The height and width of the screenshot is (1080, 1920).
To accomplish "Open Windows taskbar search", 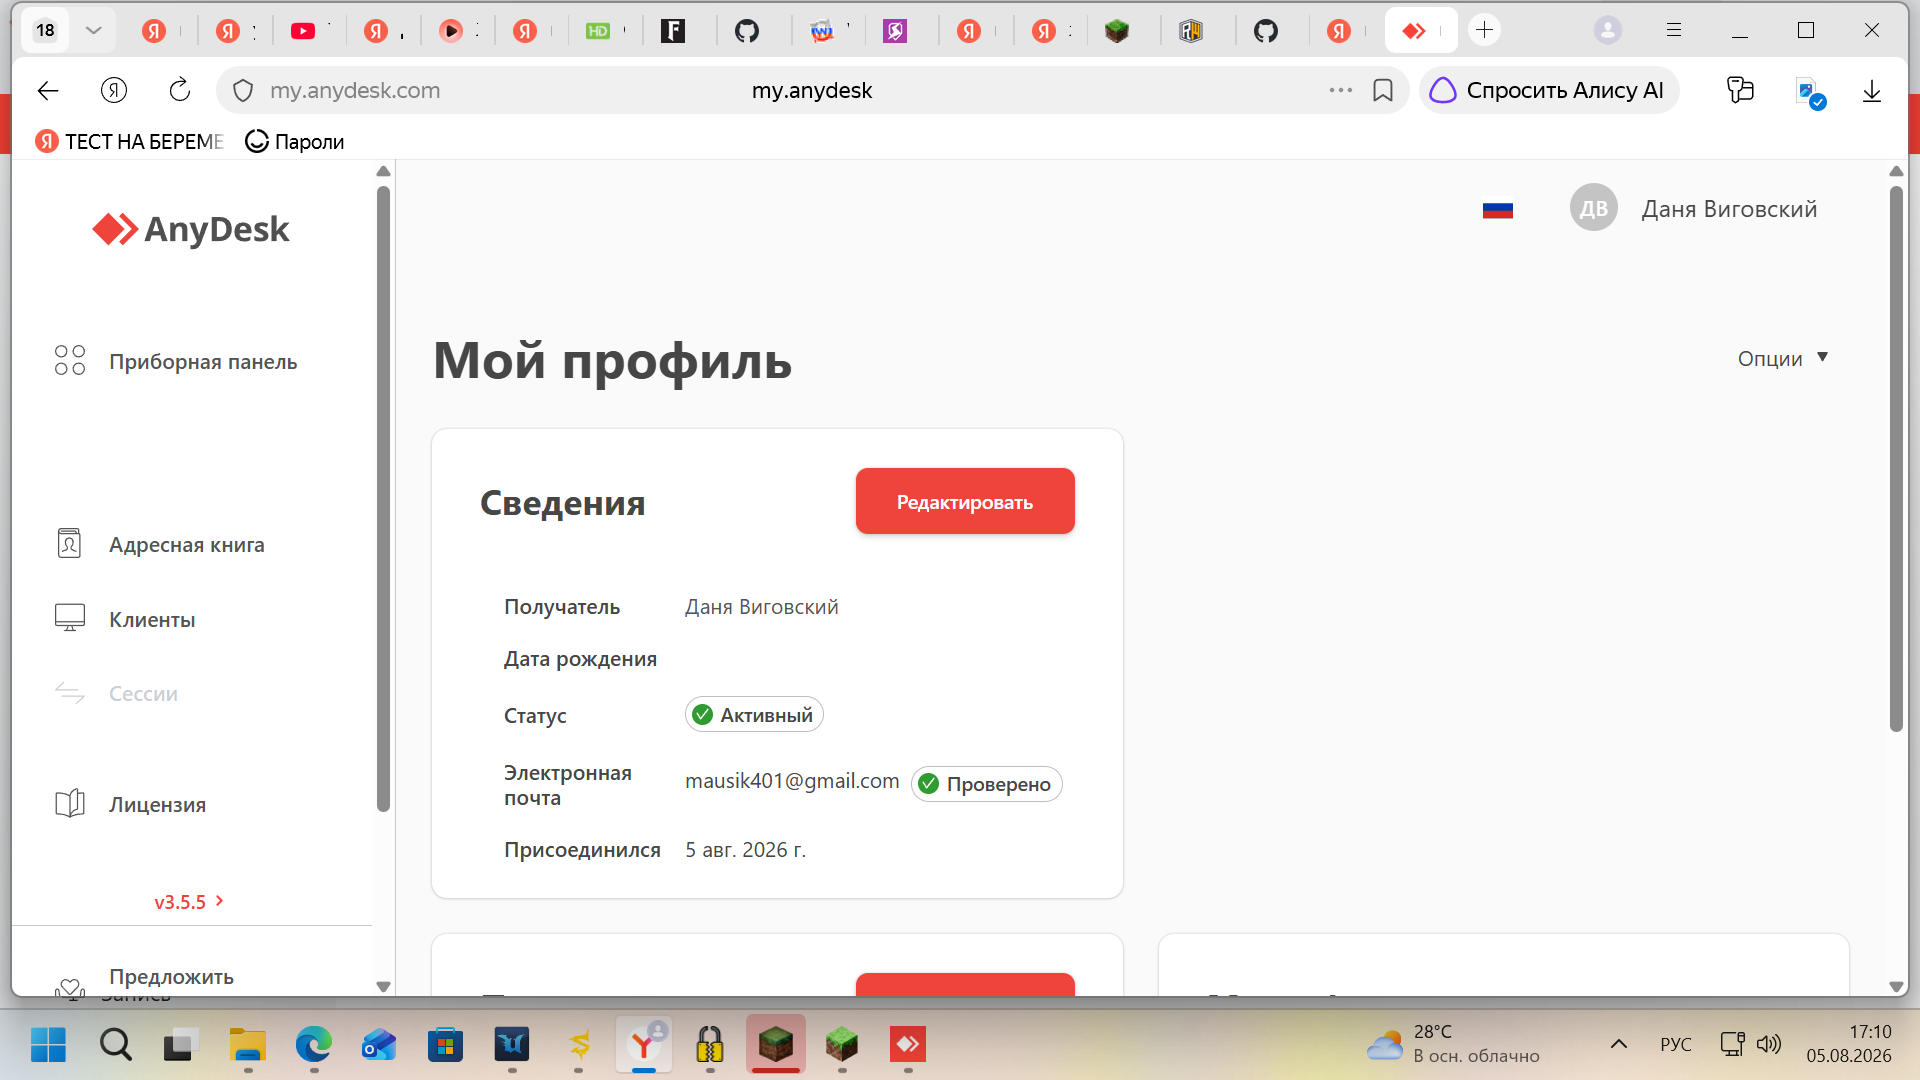I will (116, 1045).
